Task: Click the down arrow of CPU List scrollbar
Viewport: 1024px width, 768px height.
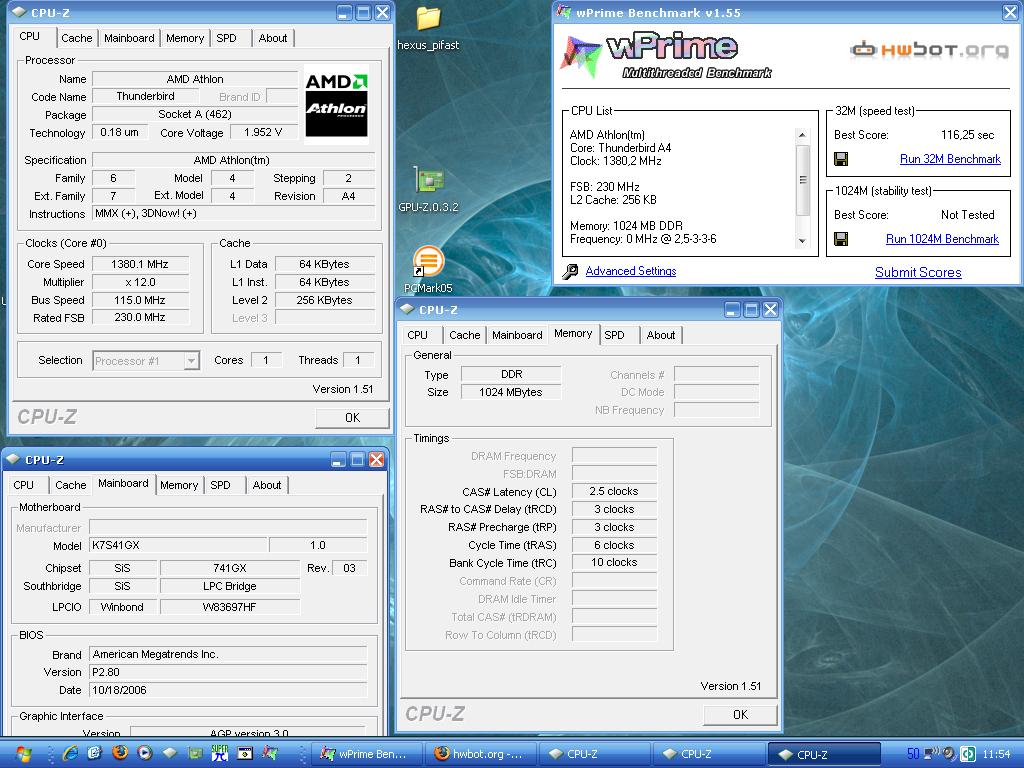Action: (x=802, y=241)
